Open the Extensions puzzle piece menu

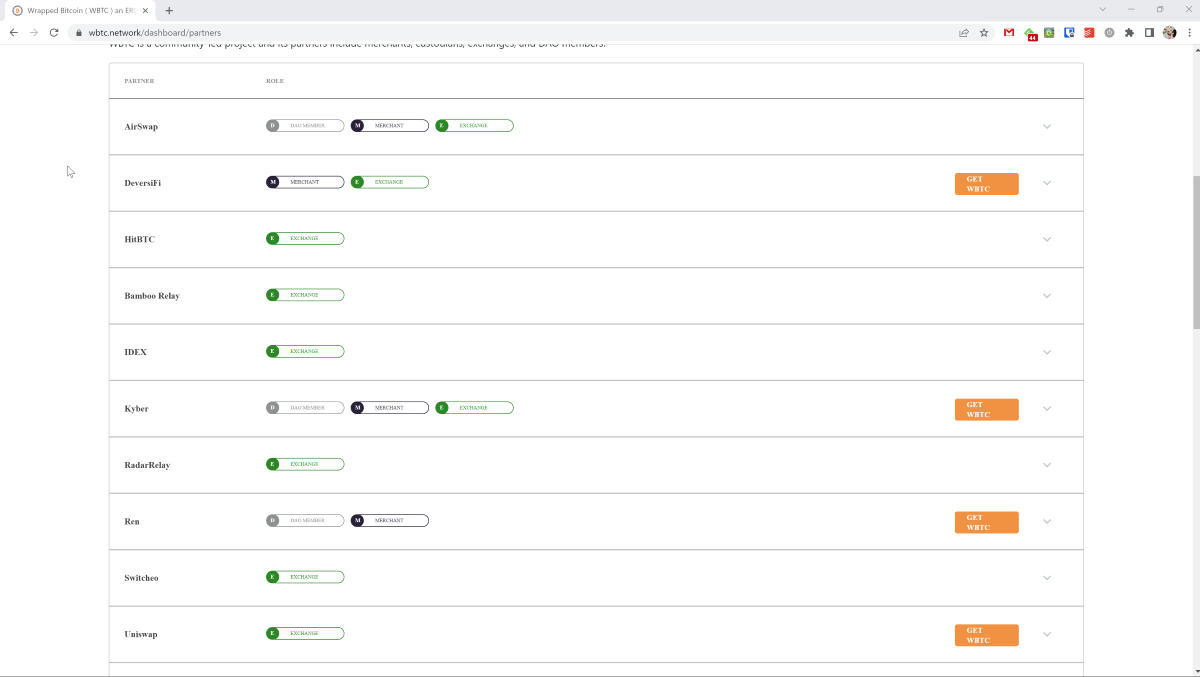point(1129,32)
